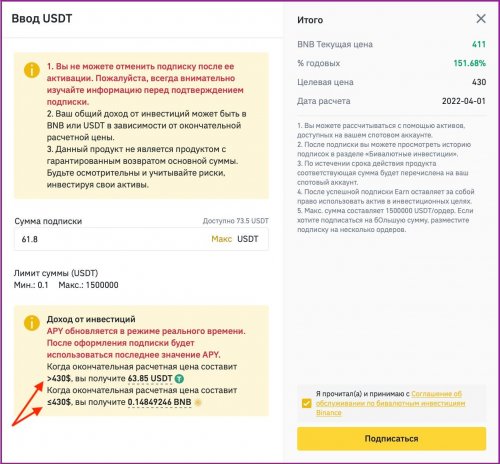The width and height of the screenshot is (500, 464).
Task: Click the USDT currency label in amount field
Action: [x=248, y=239]
